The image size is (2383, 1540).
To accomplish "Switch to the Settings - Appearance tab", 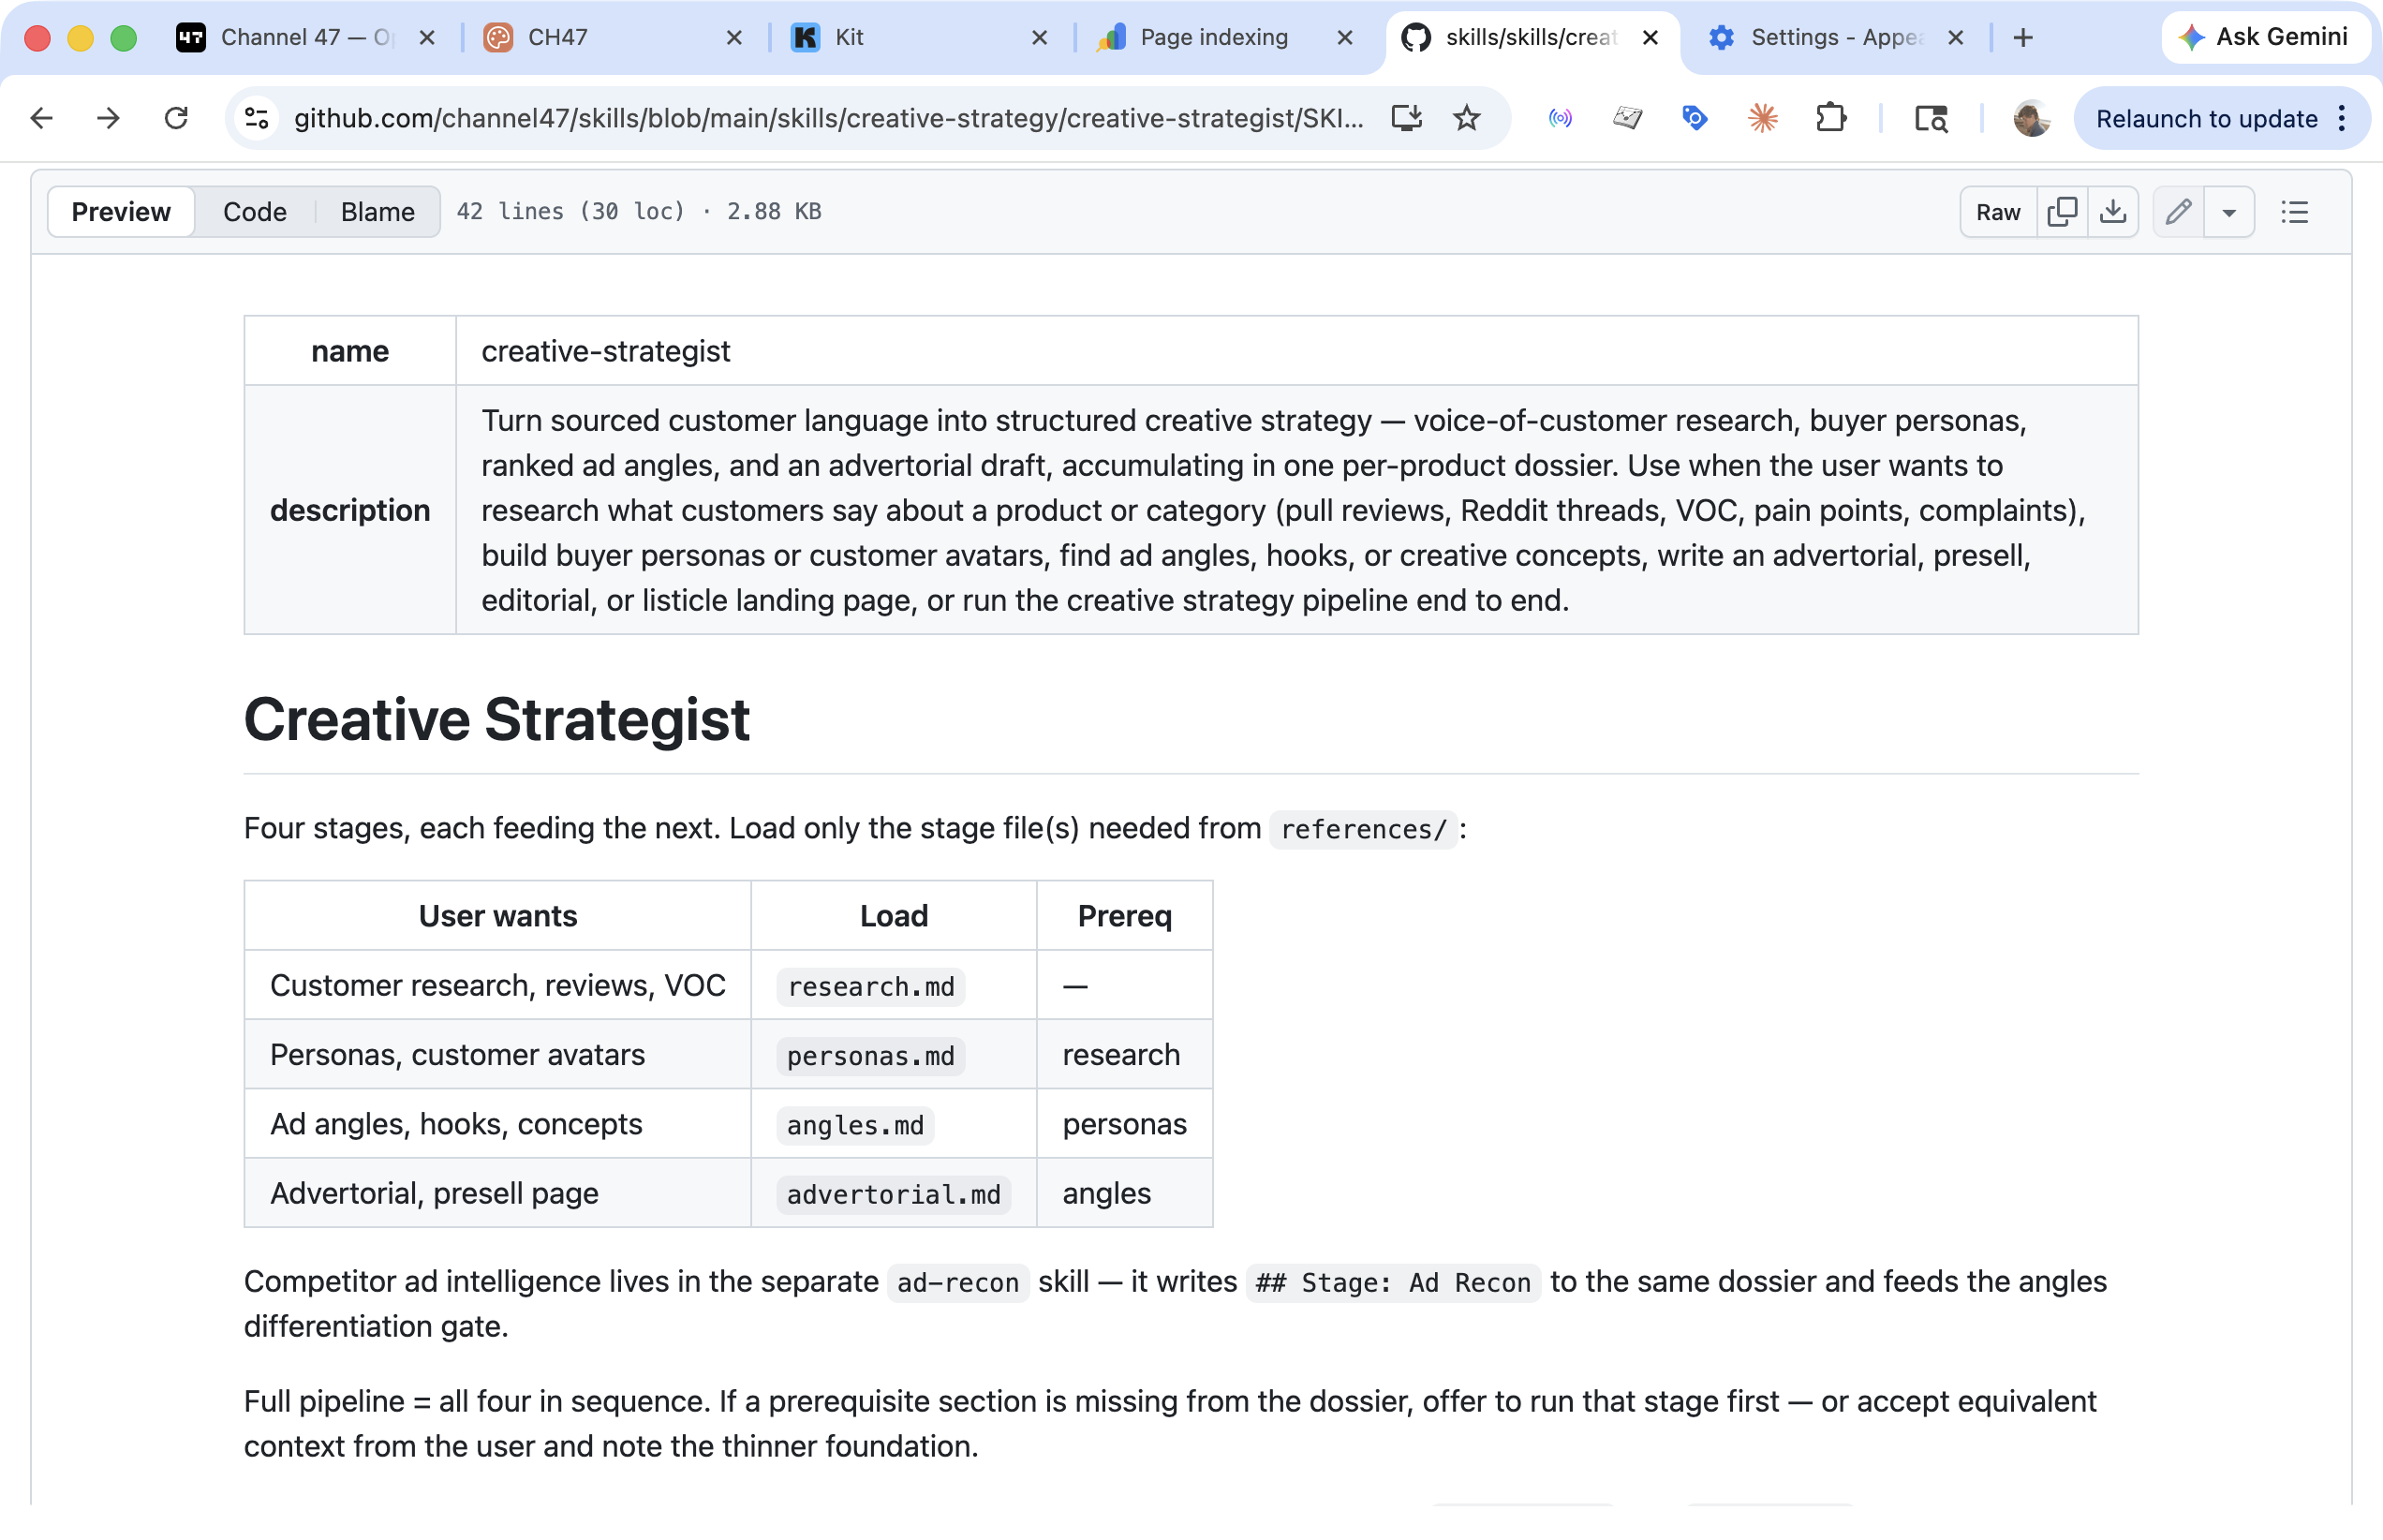I will (x=1836, y=37).
